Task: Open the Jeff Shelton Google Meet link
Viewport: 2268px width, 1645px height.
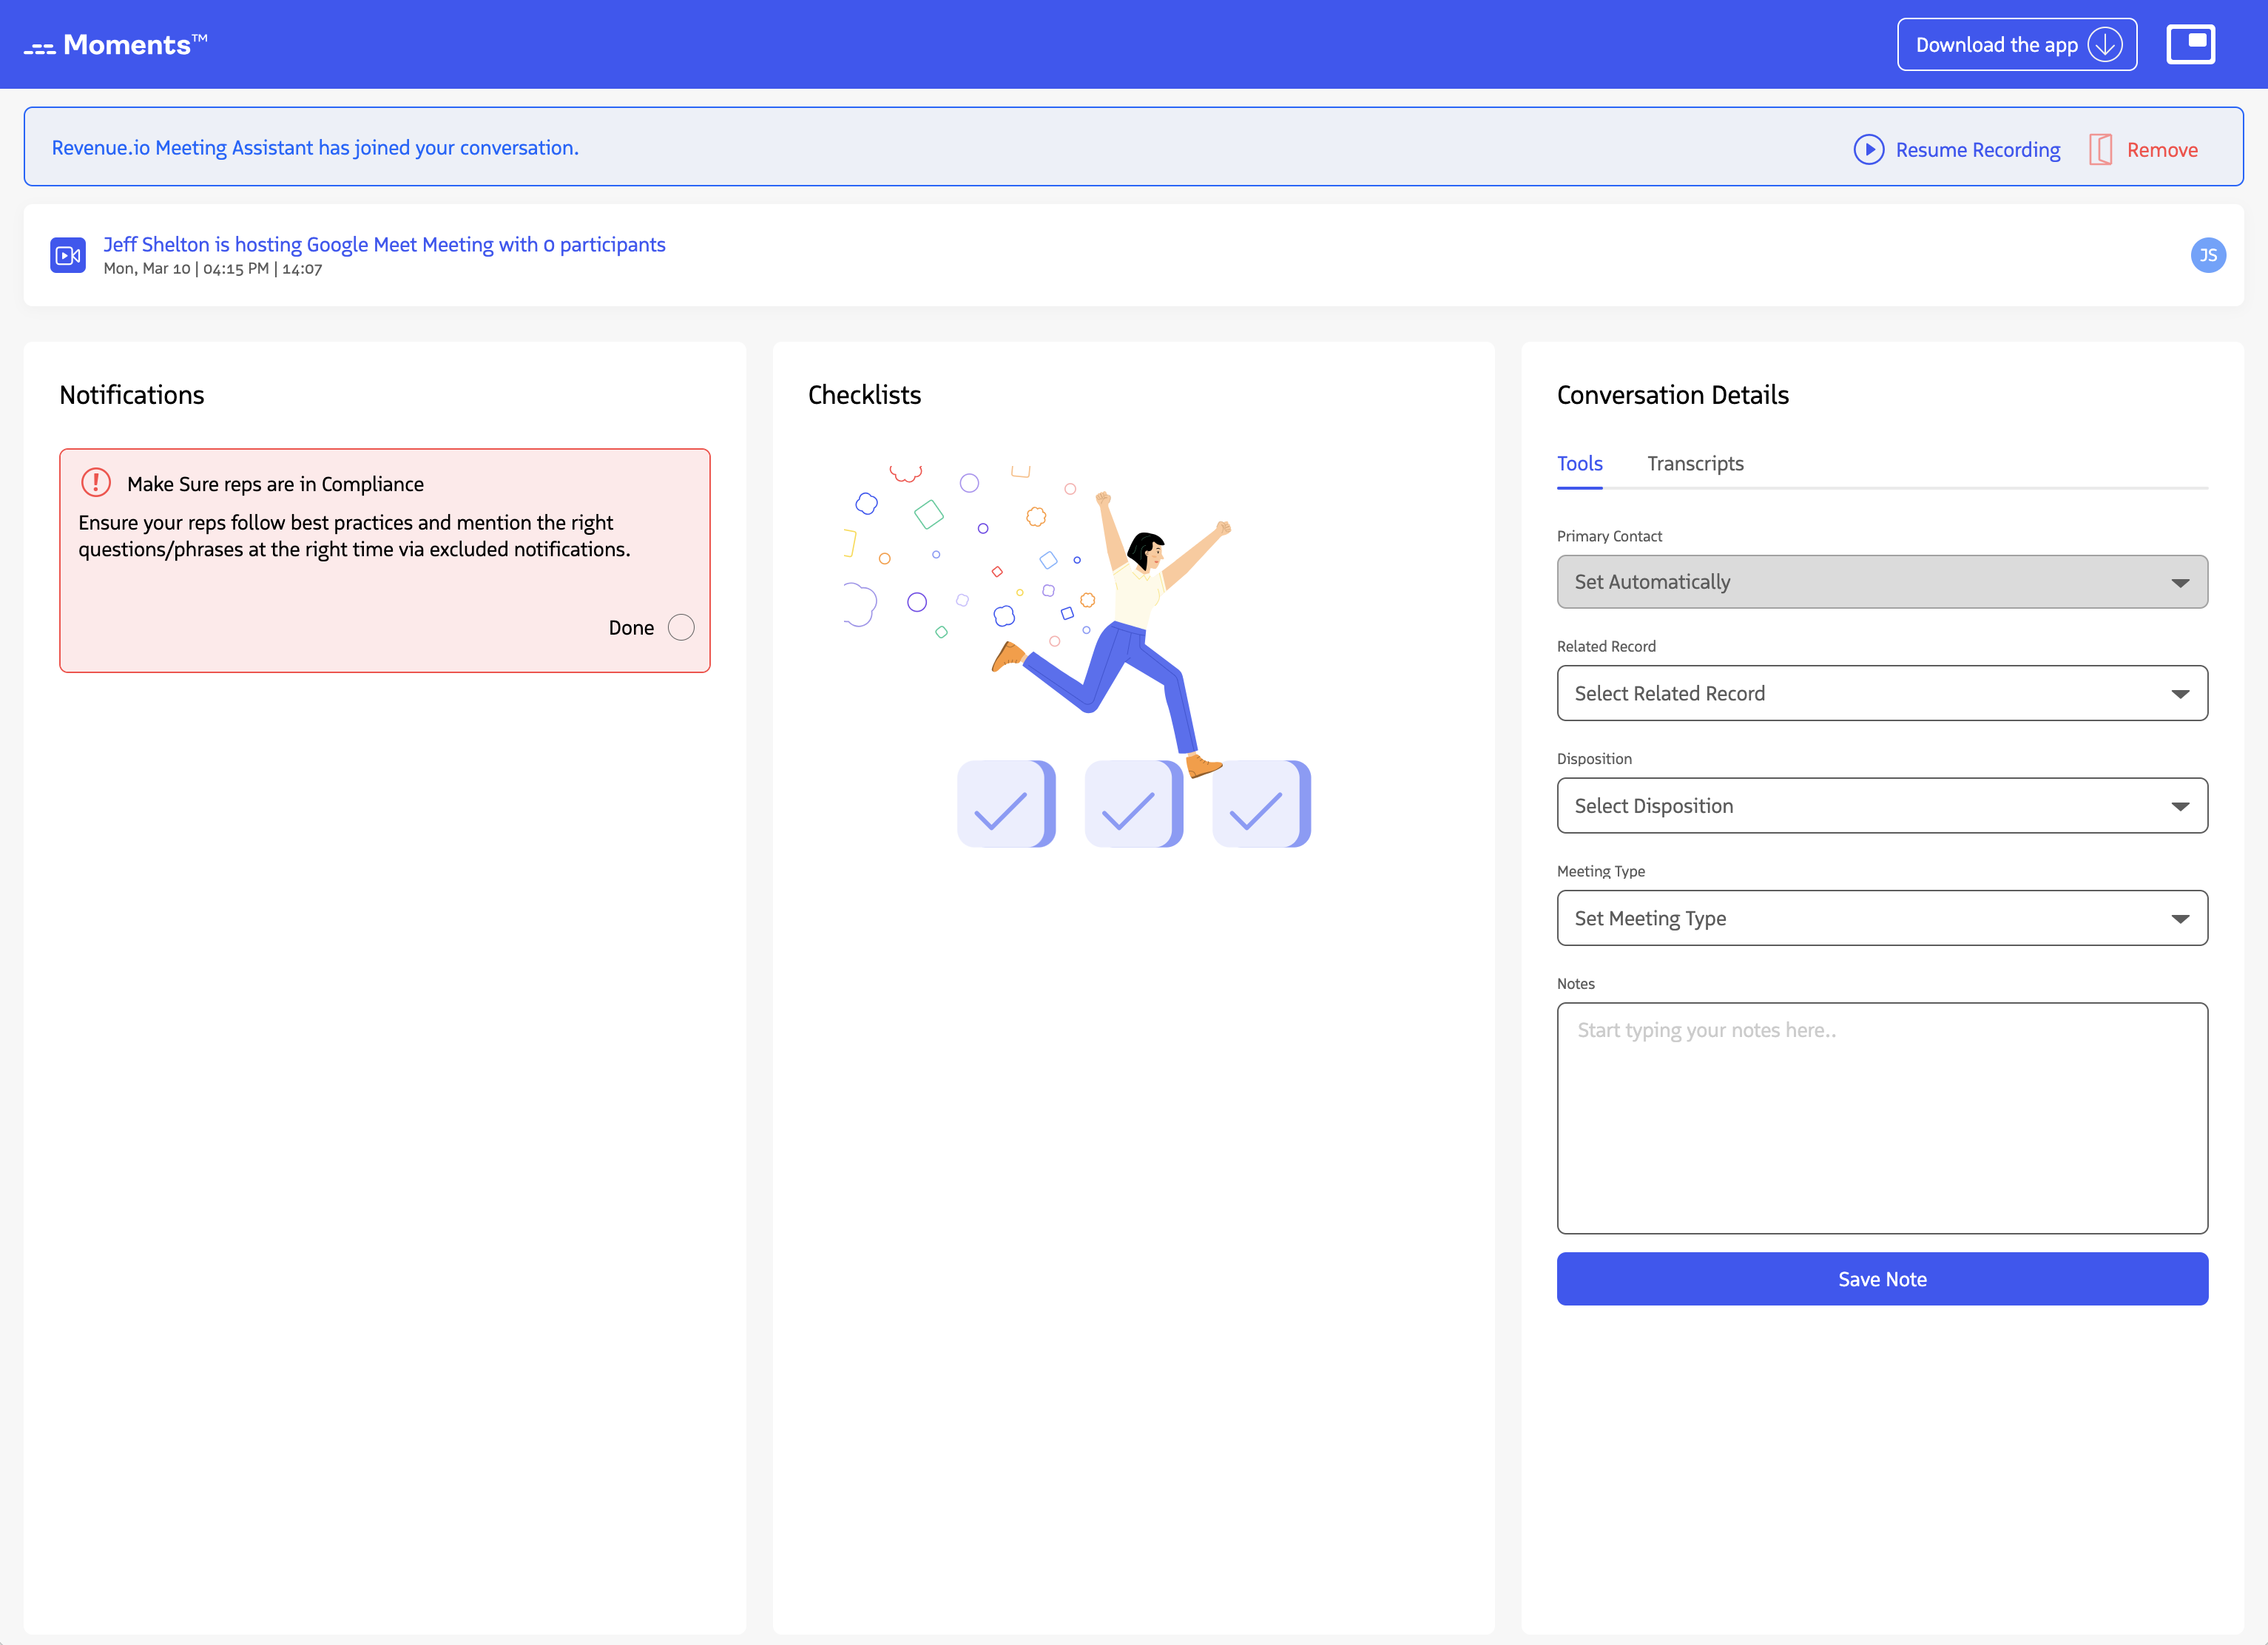Action: click(x=384, y=245)
